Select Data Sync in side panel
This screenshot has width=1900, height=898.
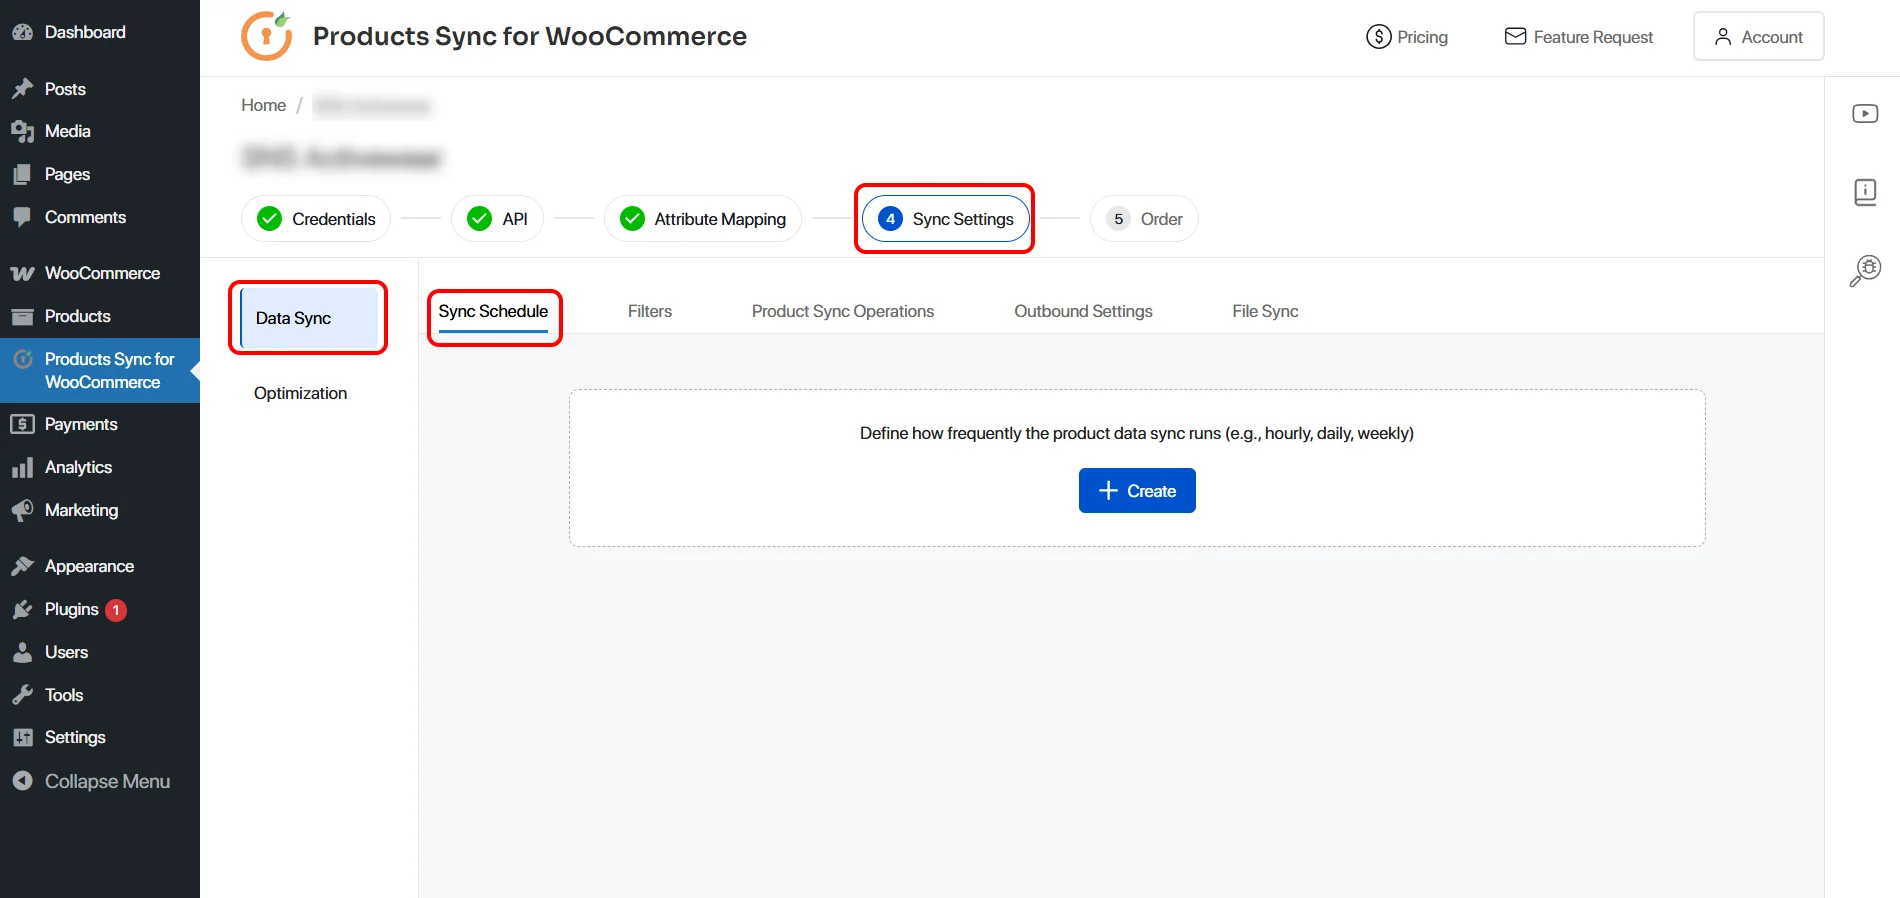click(x=310, y=318)
